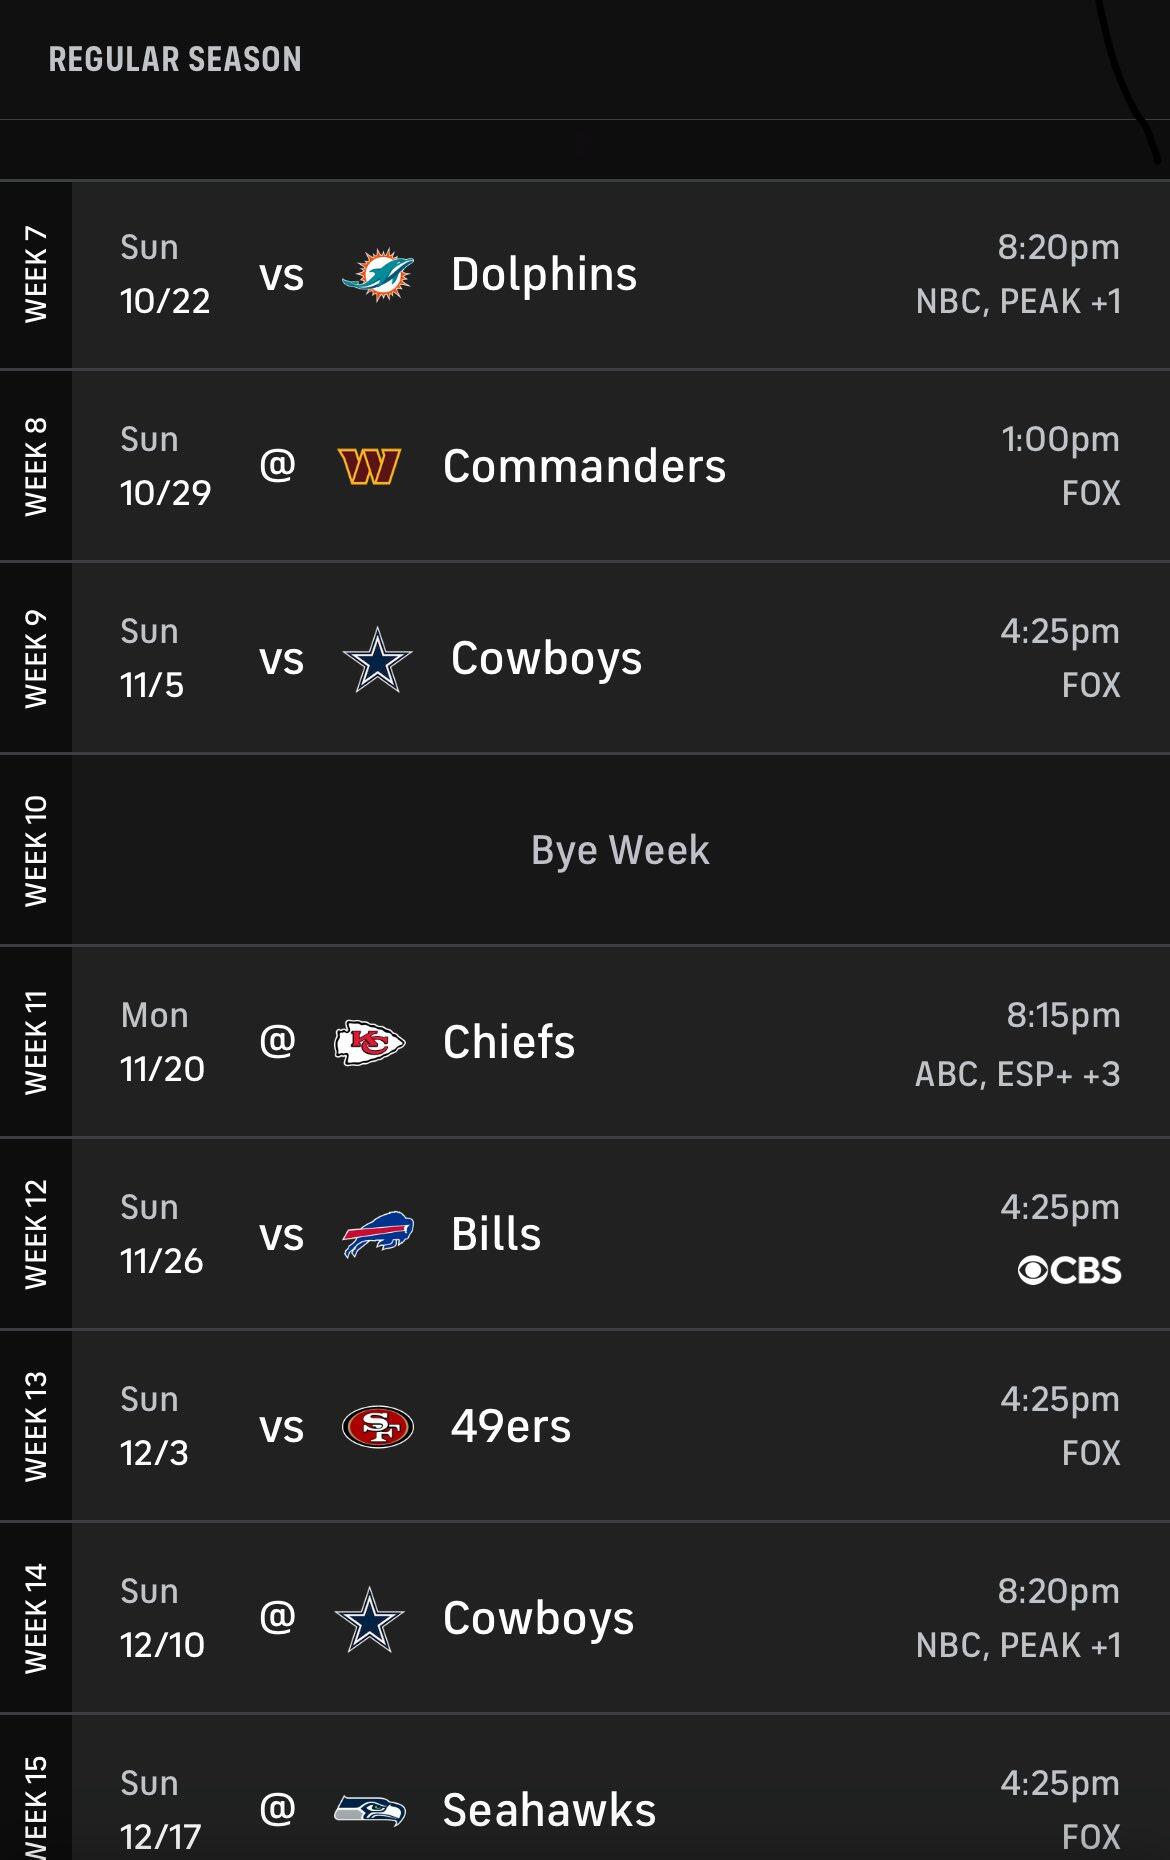Screen dimensions: 1170x1860
Task: Click the CBS network logo
Action: click(x=1069, y=1270)
